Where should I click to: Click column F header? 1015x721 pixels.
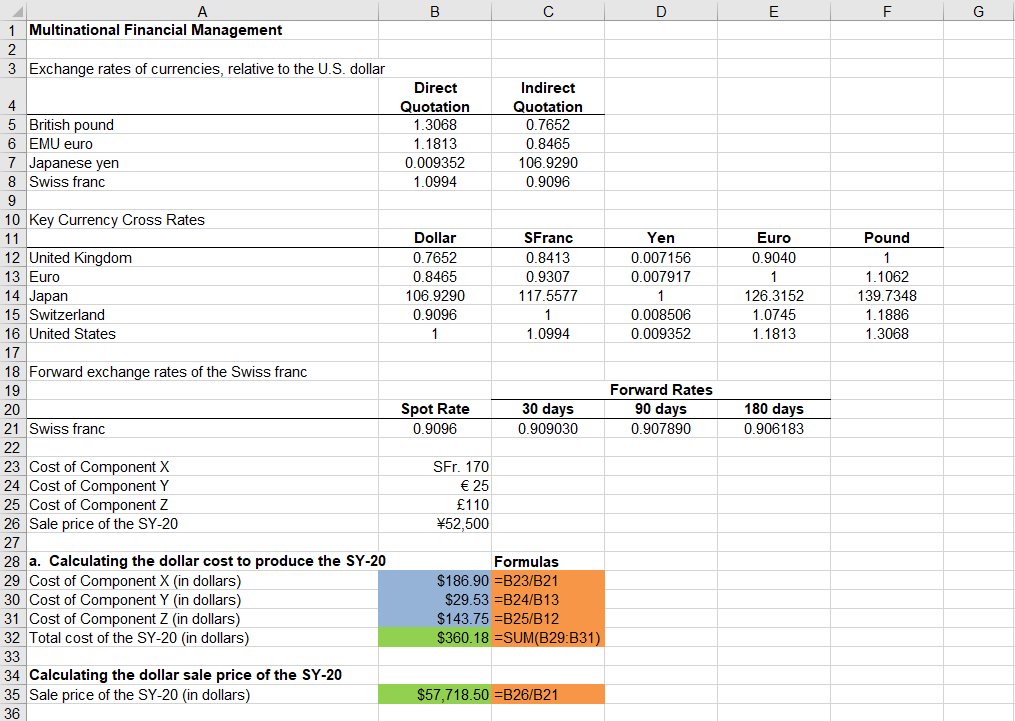pyautogui.click(x=887, y=11)
